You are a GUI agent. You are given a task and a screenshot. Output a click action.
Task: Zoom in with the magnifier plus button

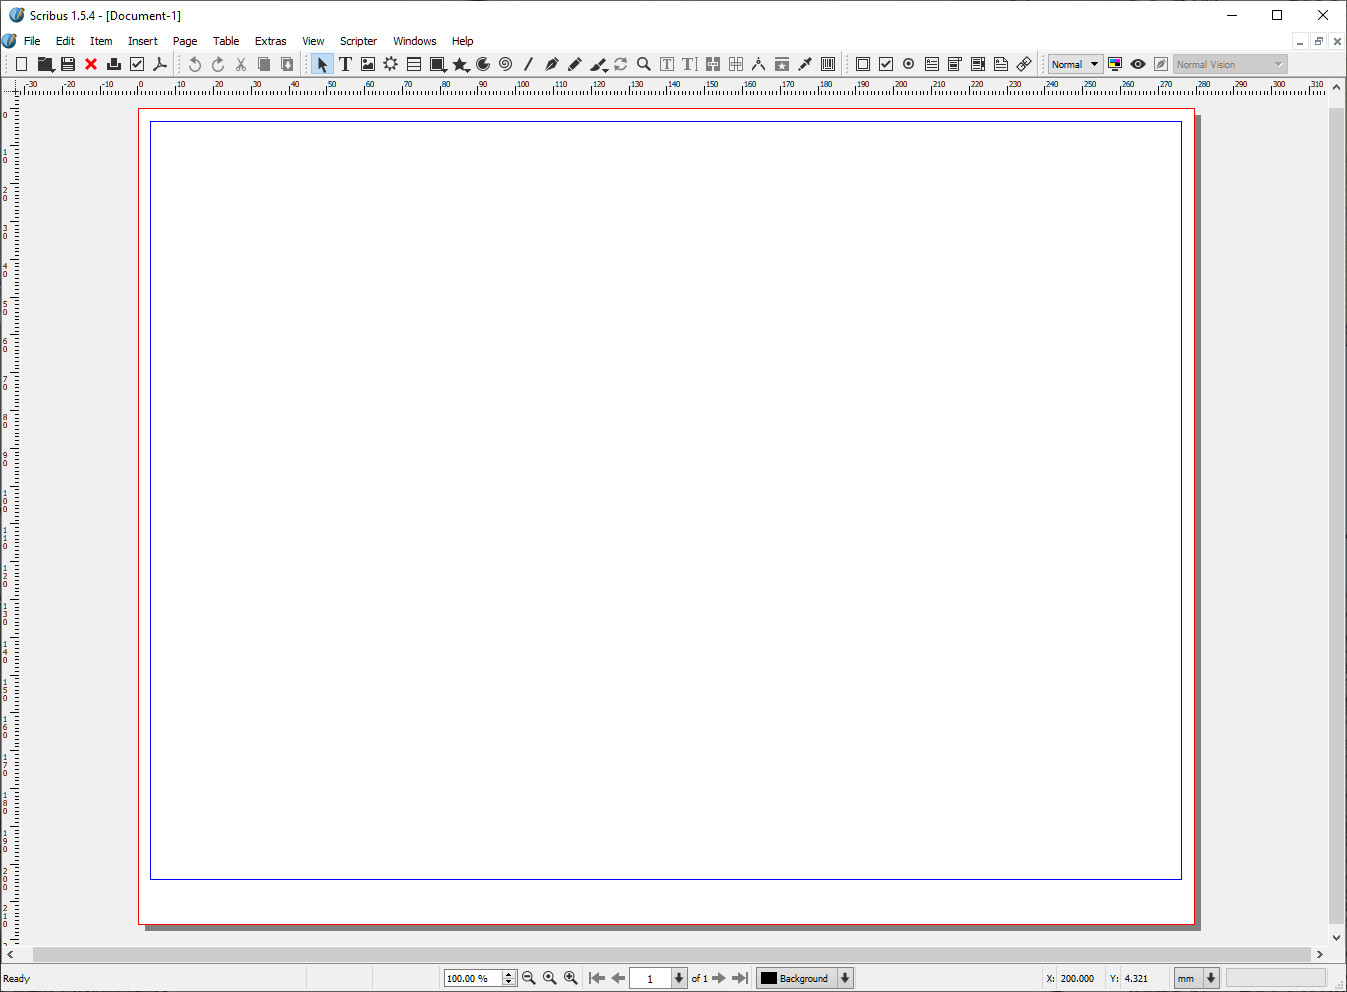point(571,978)
